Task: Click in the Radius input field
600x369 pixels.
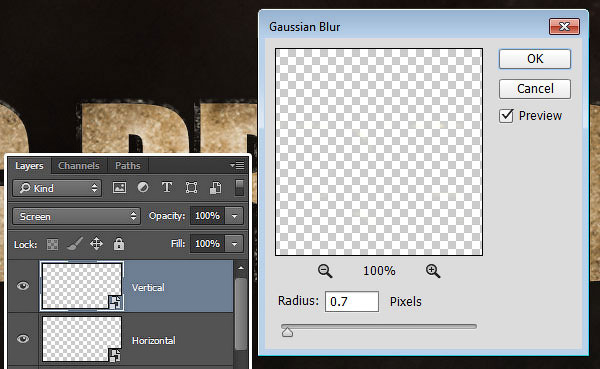Action: click(x=352, y=302)
